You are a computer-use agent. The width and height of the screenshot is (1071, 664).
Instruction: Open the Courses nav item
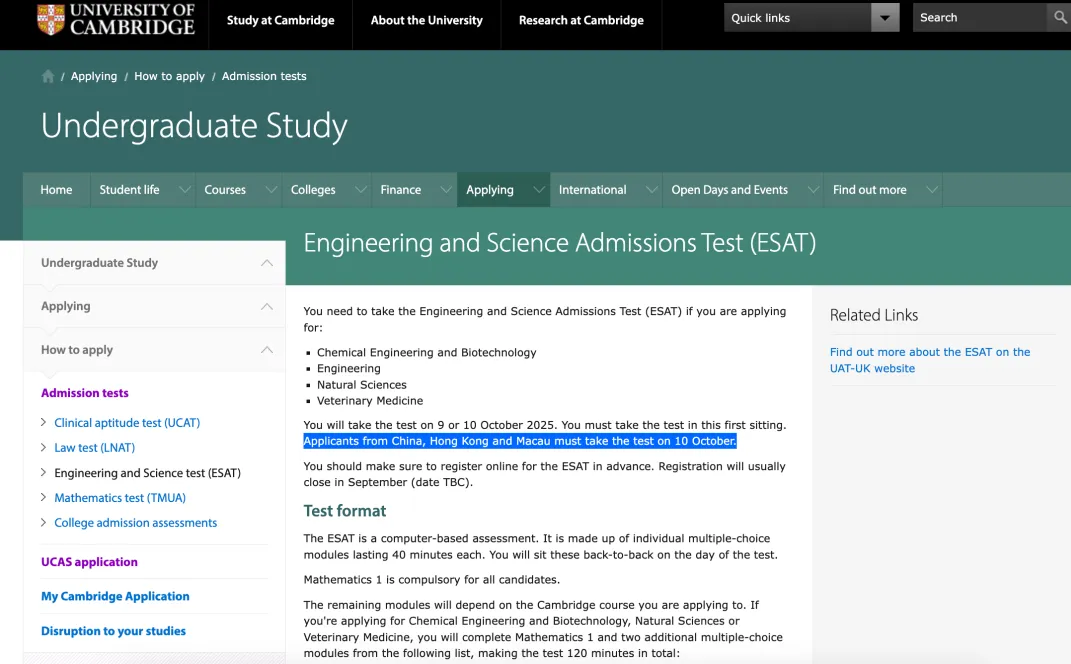(x=225, y=190)
